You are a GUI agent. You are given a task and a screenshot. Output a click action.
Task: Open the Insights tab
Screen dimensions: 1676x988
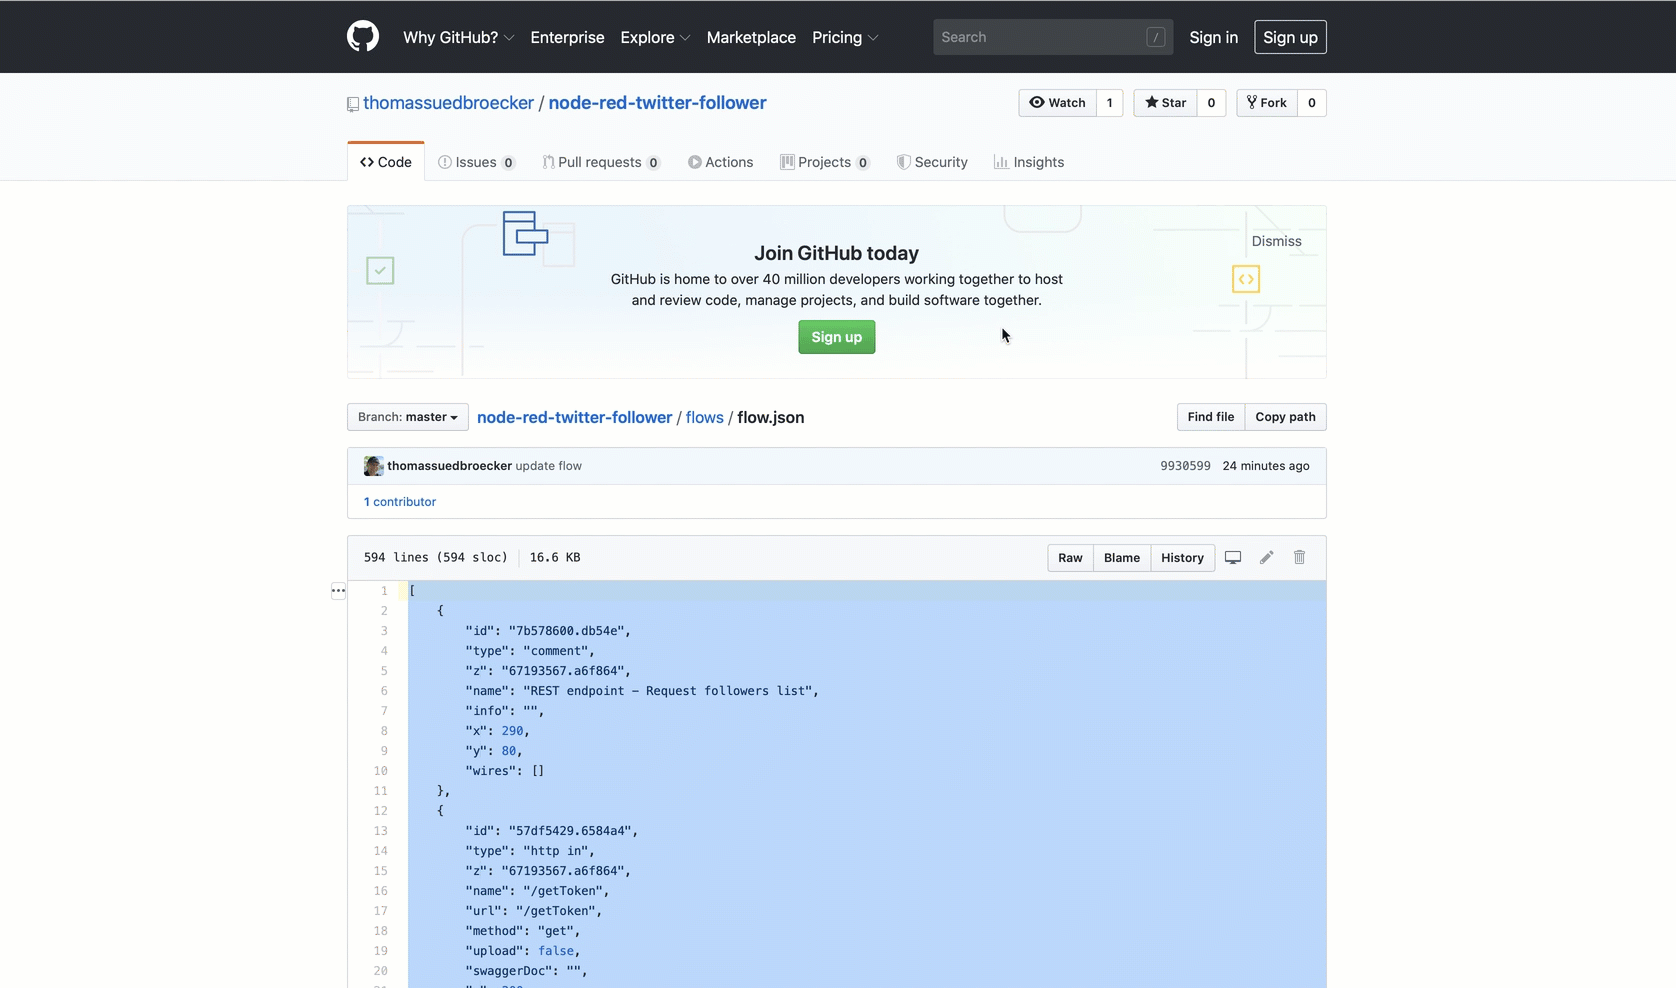click(x=1029, y=162)
